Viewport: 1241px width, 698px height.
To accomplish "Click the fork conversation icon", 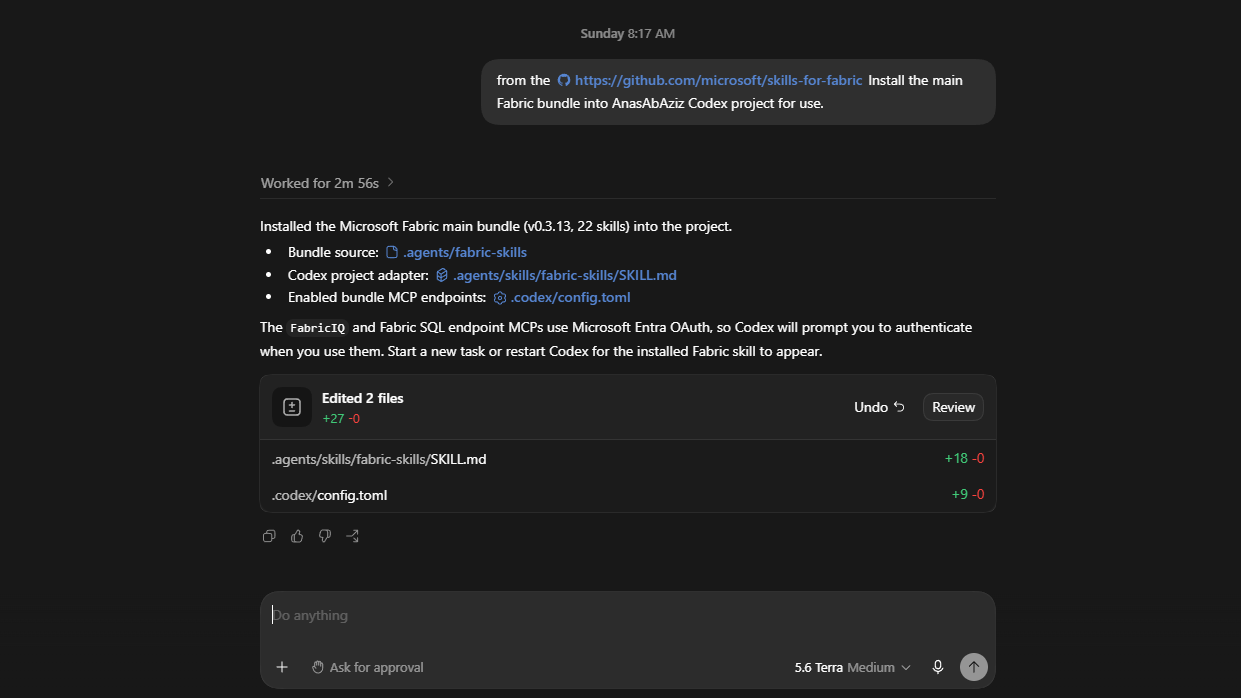I will click(353, 536).
